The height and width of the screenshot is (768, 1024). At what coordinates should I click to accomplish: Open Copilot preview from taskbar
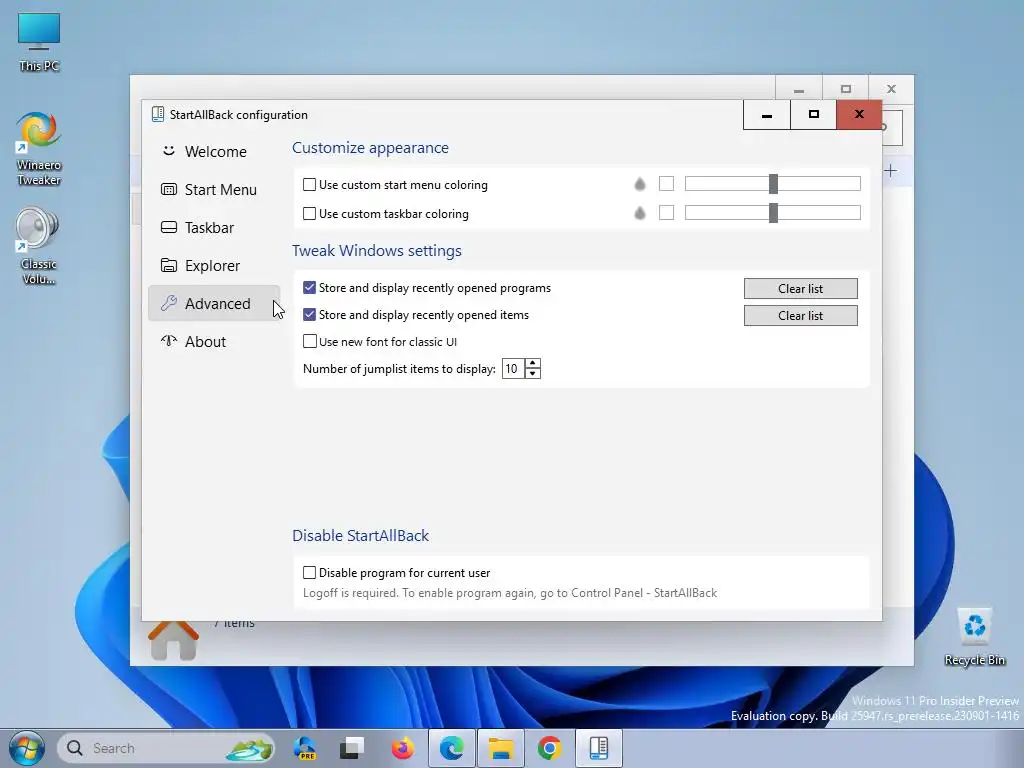click(305, 748)
